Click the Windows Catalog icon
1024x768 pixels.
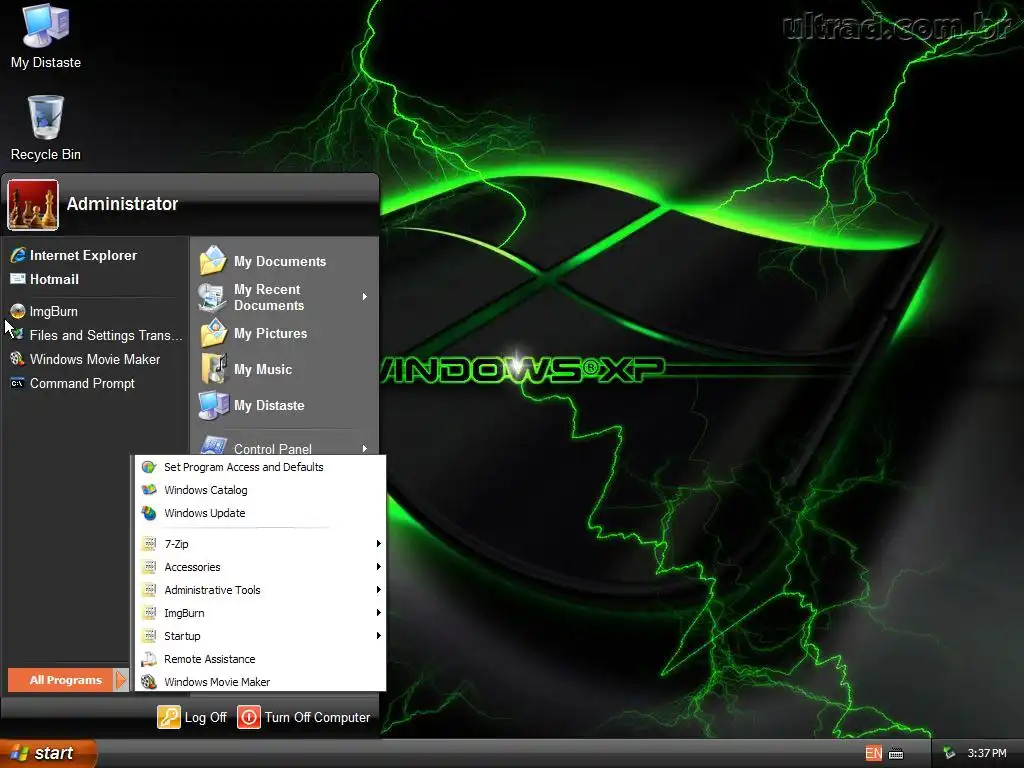pyautogui.click(x=149, y=490)
